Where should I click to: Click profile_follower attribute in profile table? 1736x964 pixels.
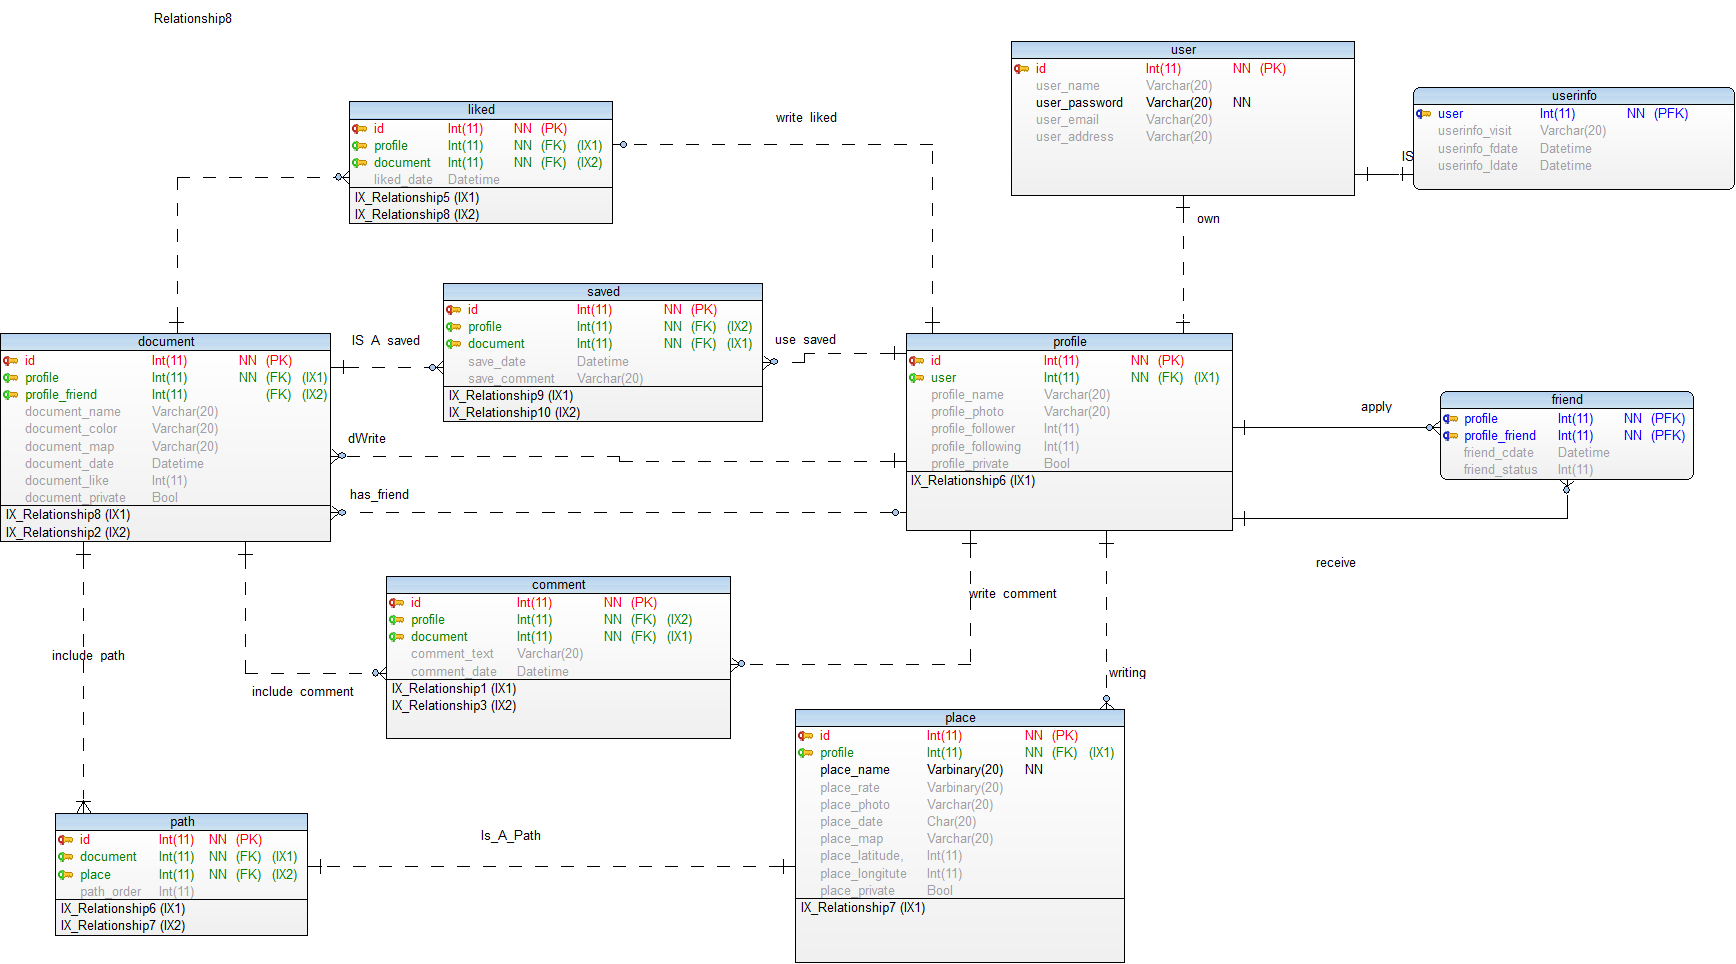point(973,429)
